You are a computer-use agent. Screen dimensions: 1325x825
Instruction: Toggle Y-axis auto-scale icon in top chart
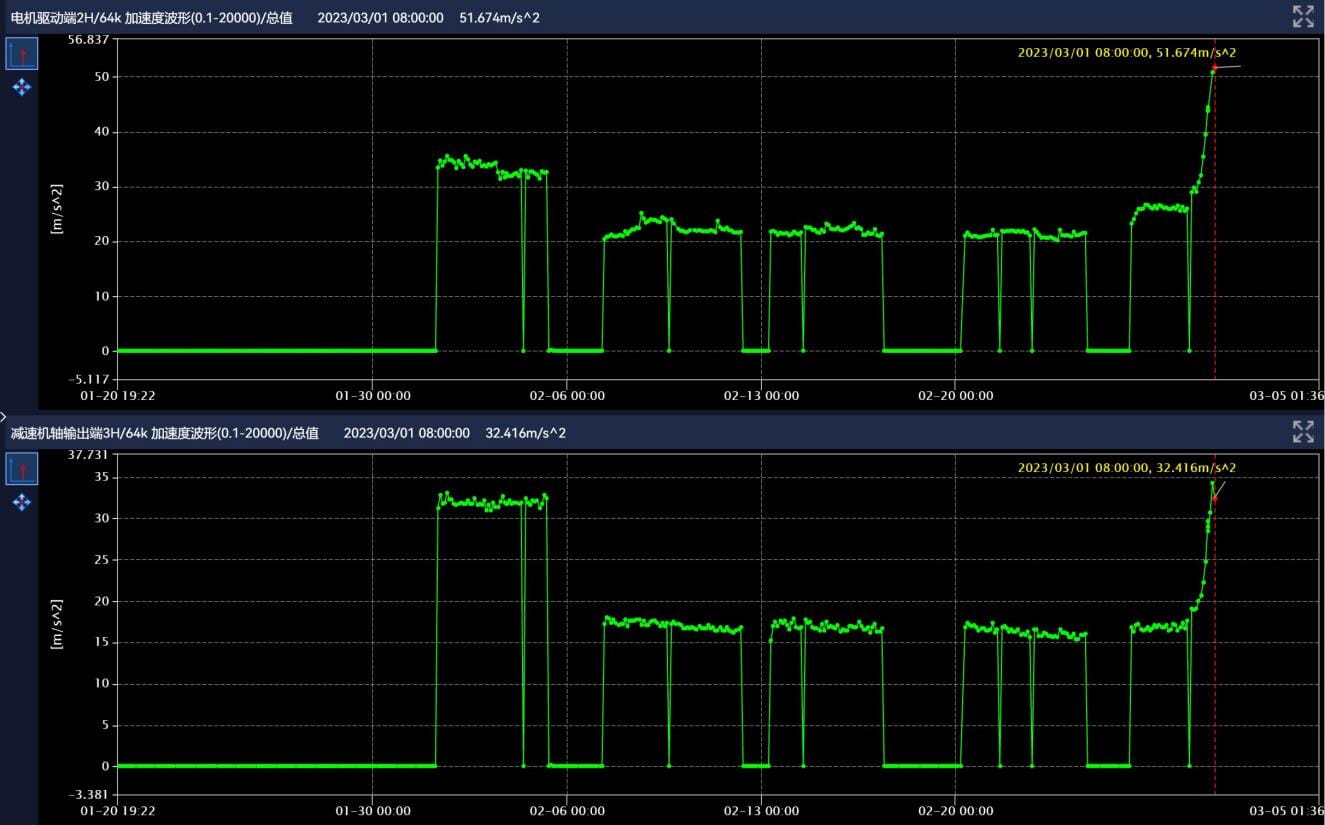click(22, 54)
